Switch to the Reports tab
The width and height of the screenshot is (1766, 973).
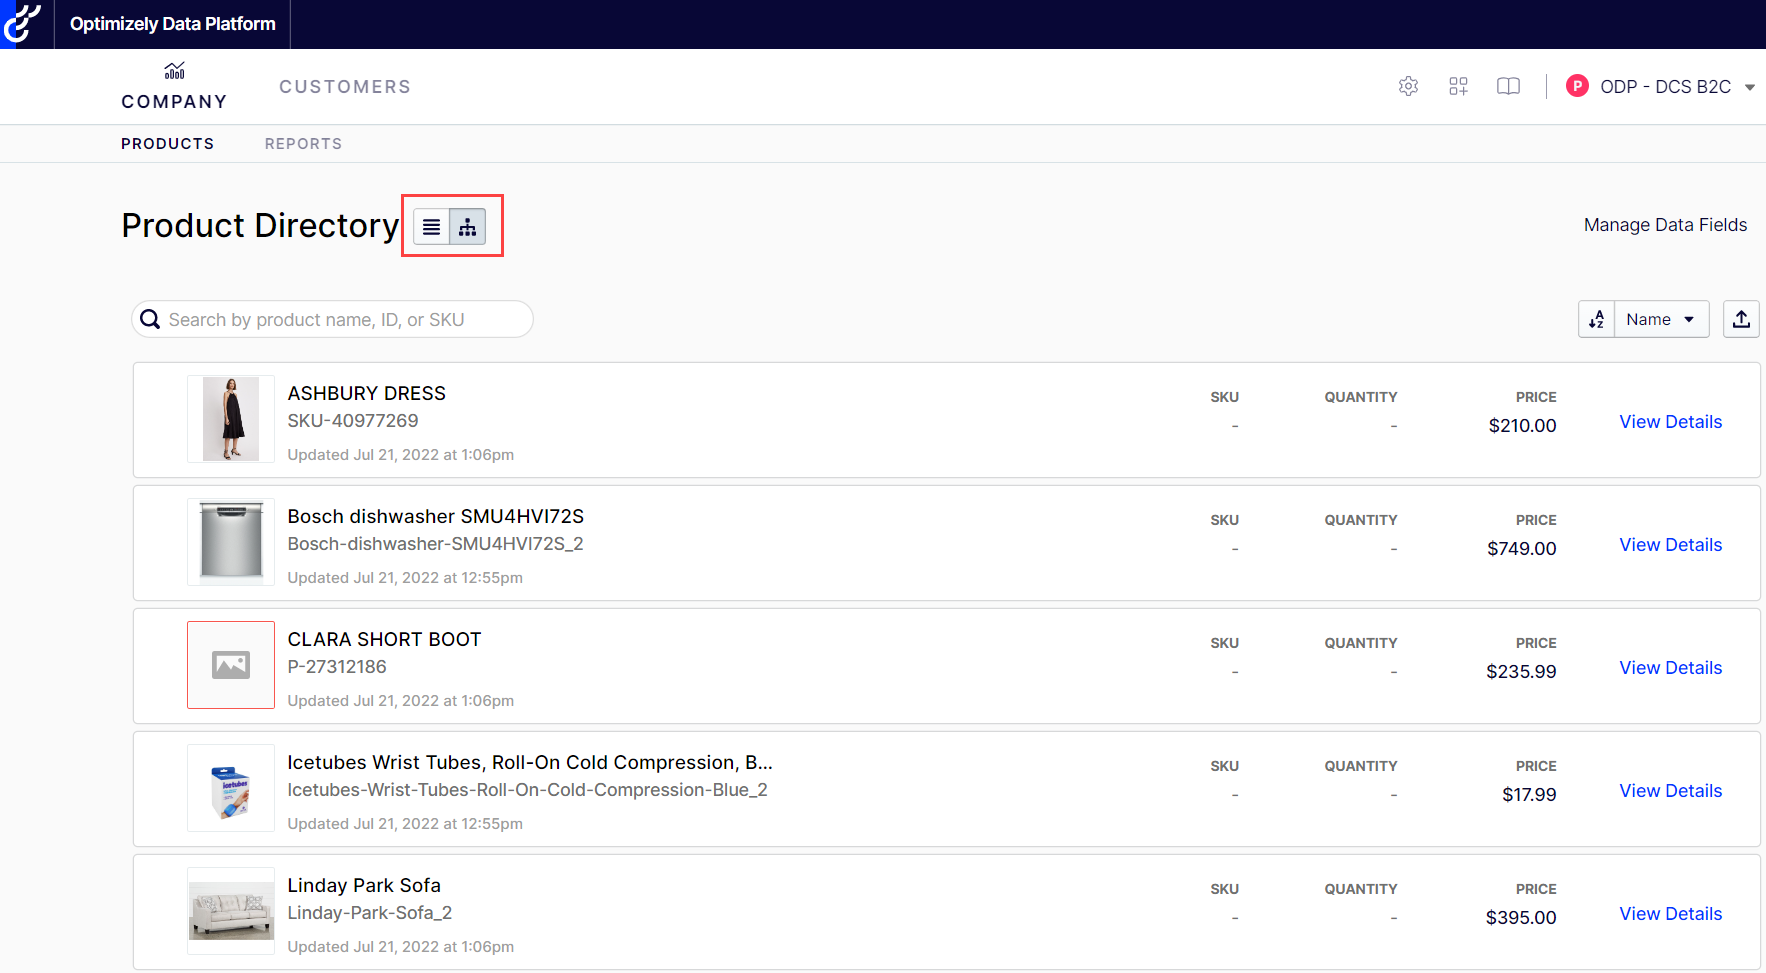click(303, 144)
